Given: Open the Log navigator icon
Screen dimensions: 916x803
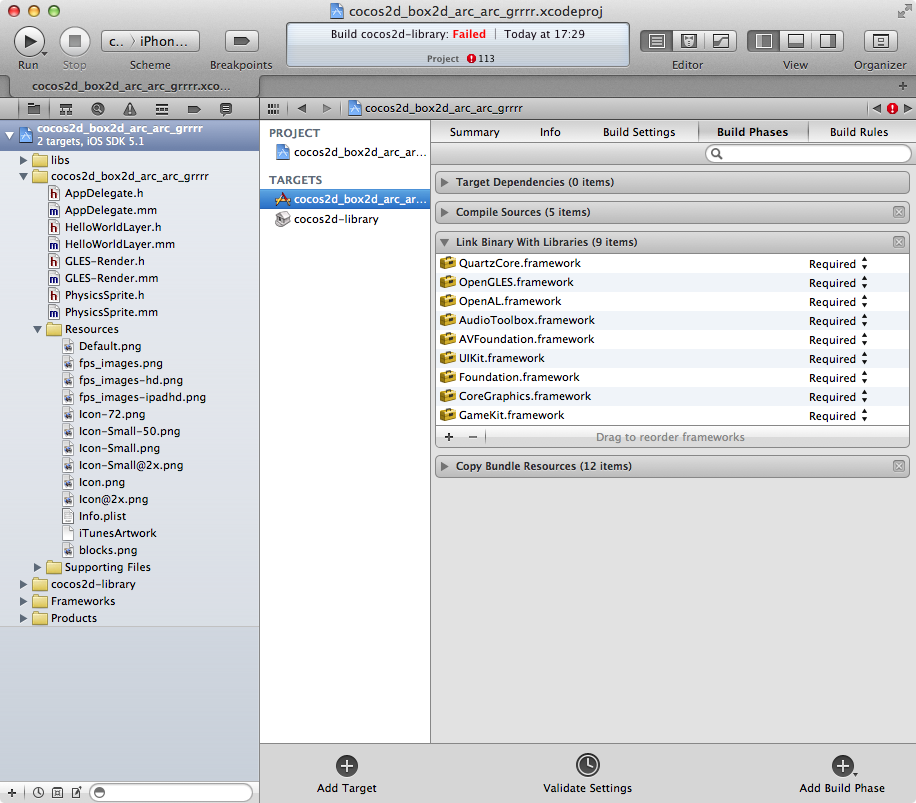Looking at the screenshot, I should pyautogui.click(x=225, y=109).
